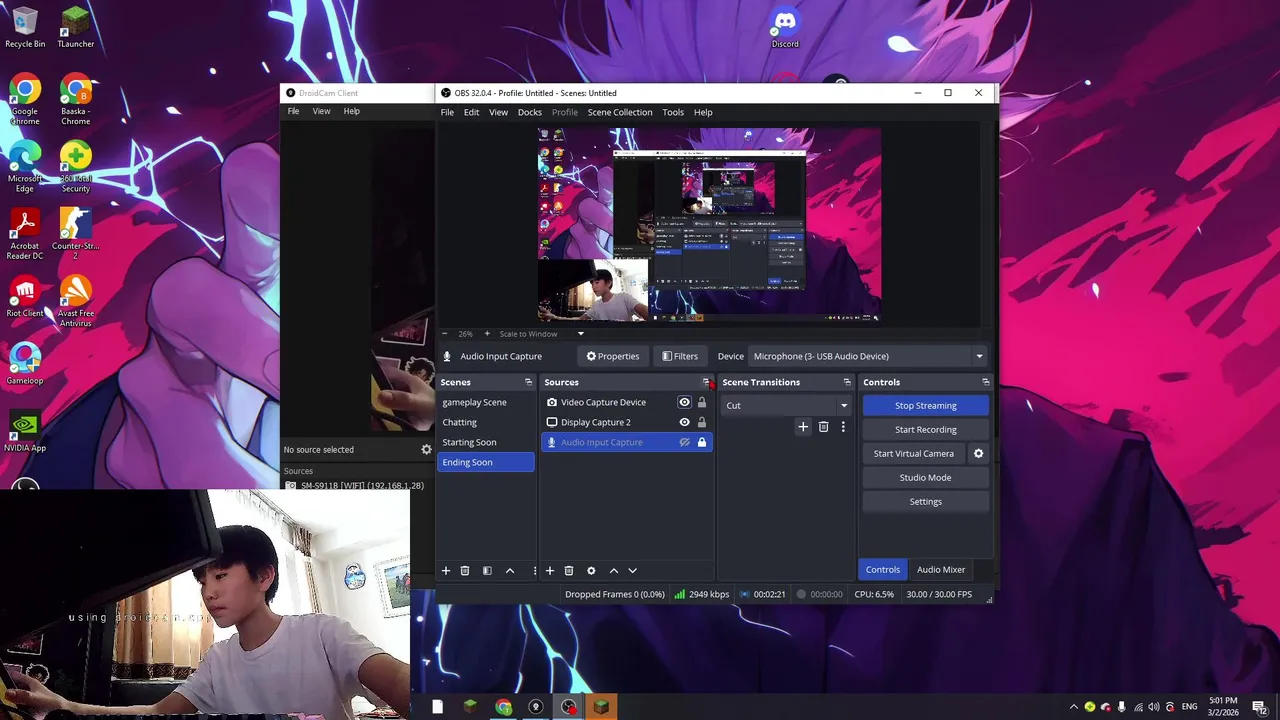Image resolution: width=1280 pixels, height=720 pixels.
Task: Open OBS File menu
Action: point(447,112)
